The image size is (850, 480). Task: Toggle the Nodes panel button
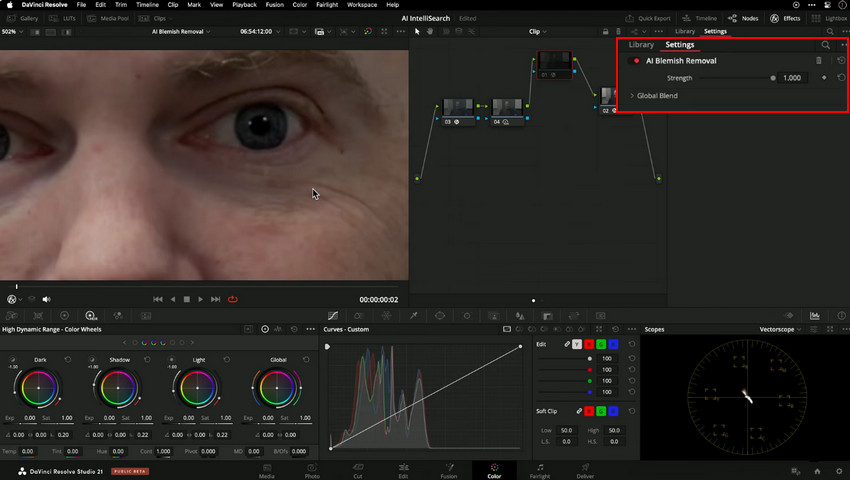click(x=743, y=18)
